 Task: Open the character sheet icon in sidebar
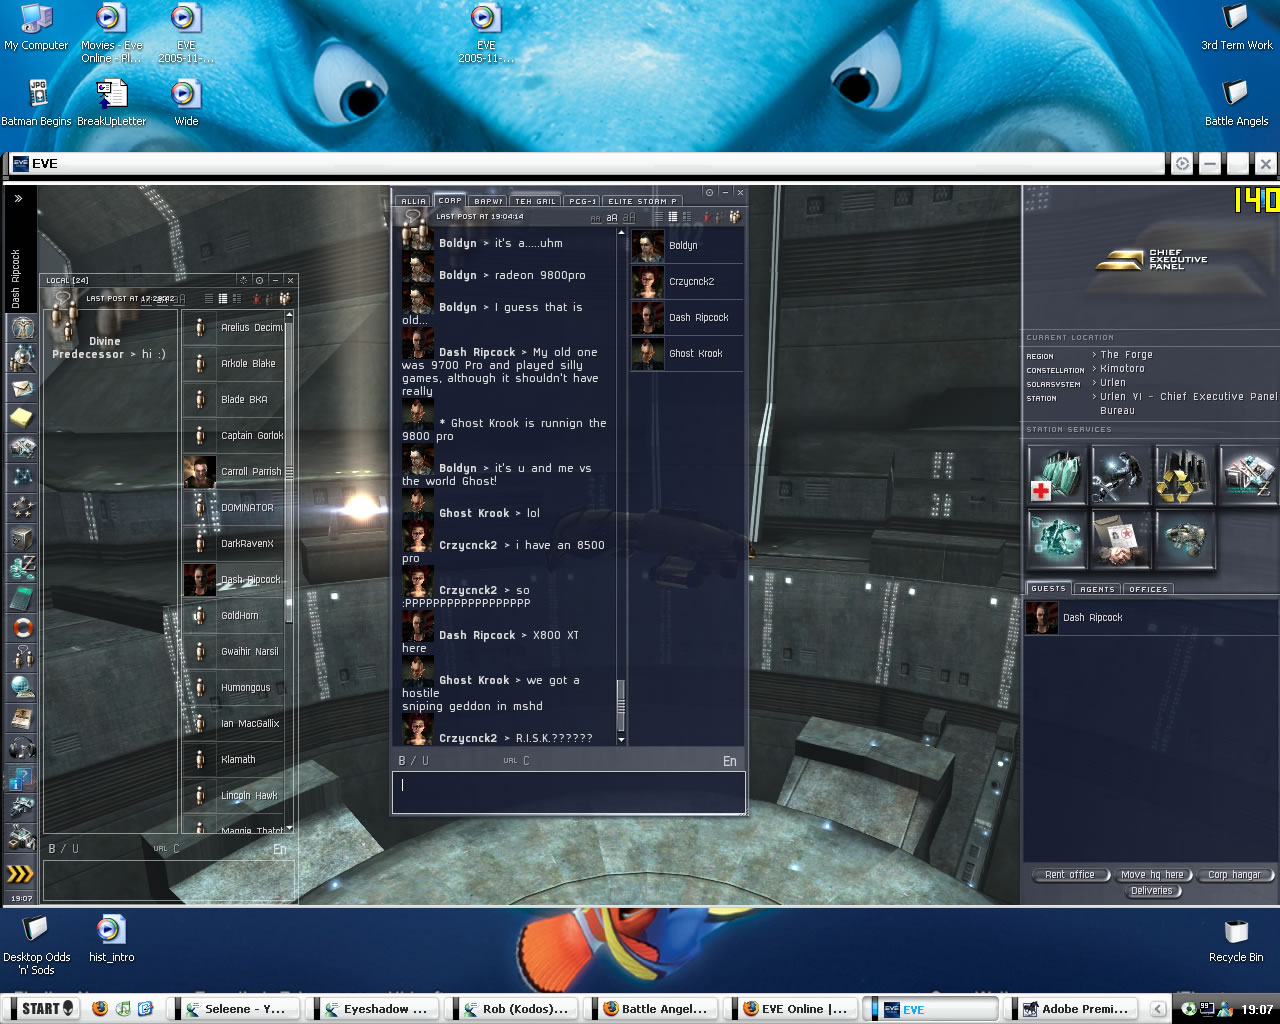tap(22, 328)
